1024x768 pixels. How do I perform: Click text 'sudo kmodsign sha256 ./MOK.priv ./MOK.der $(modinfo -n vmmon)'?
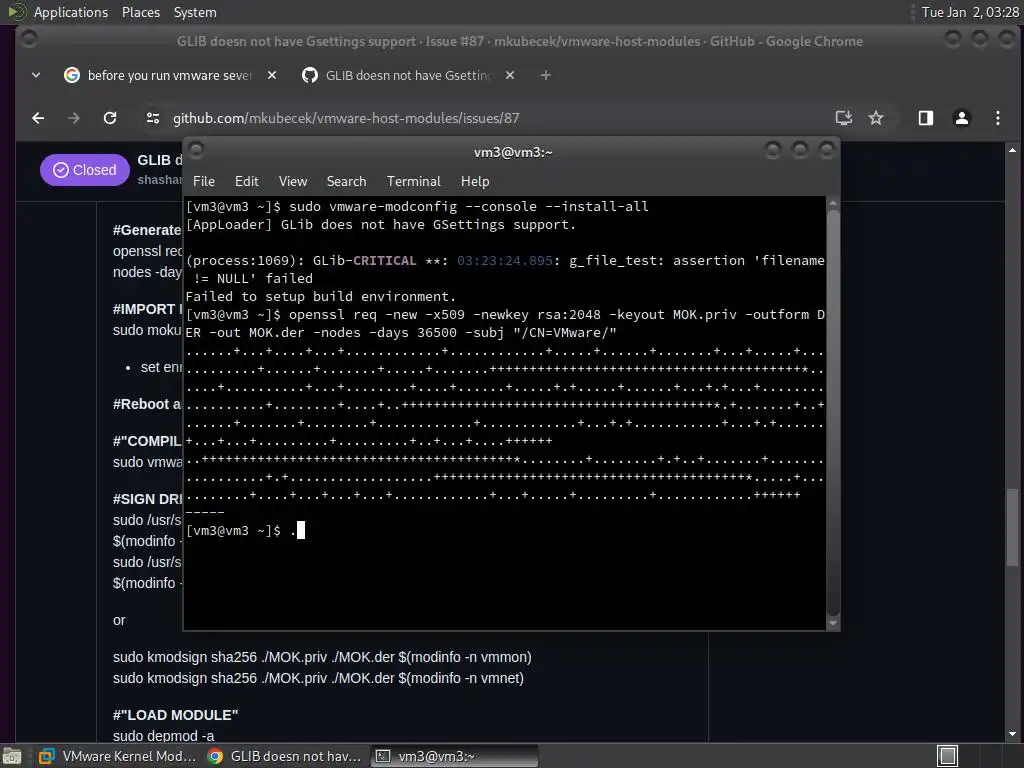click(x=322, y=657)
